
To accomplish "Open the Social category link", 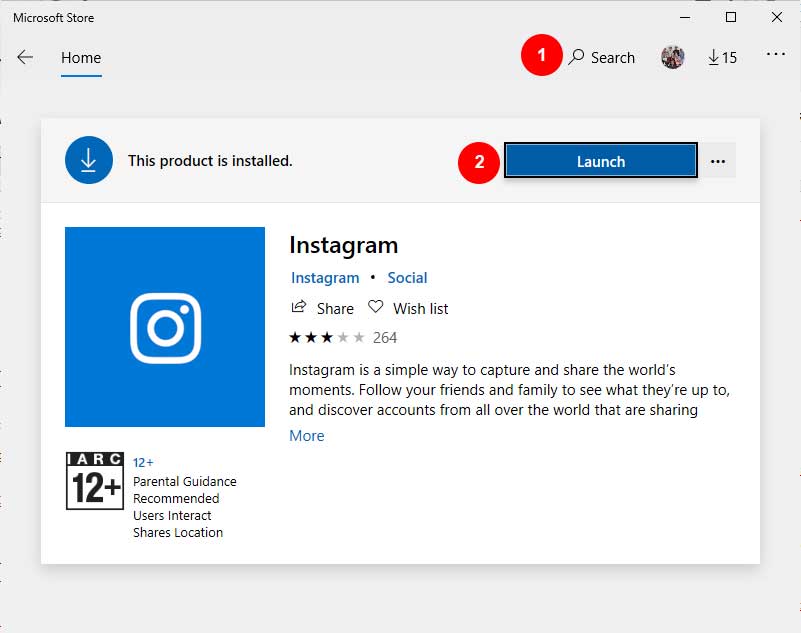I will point(407,277).
